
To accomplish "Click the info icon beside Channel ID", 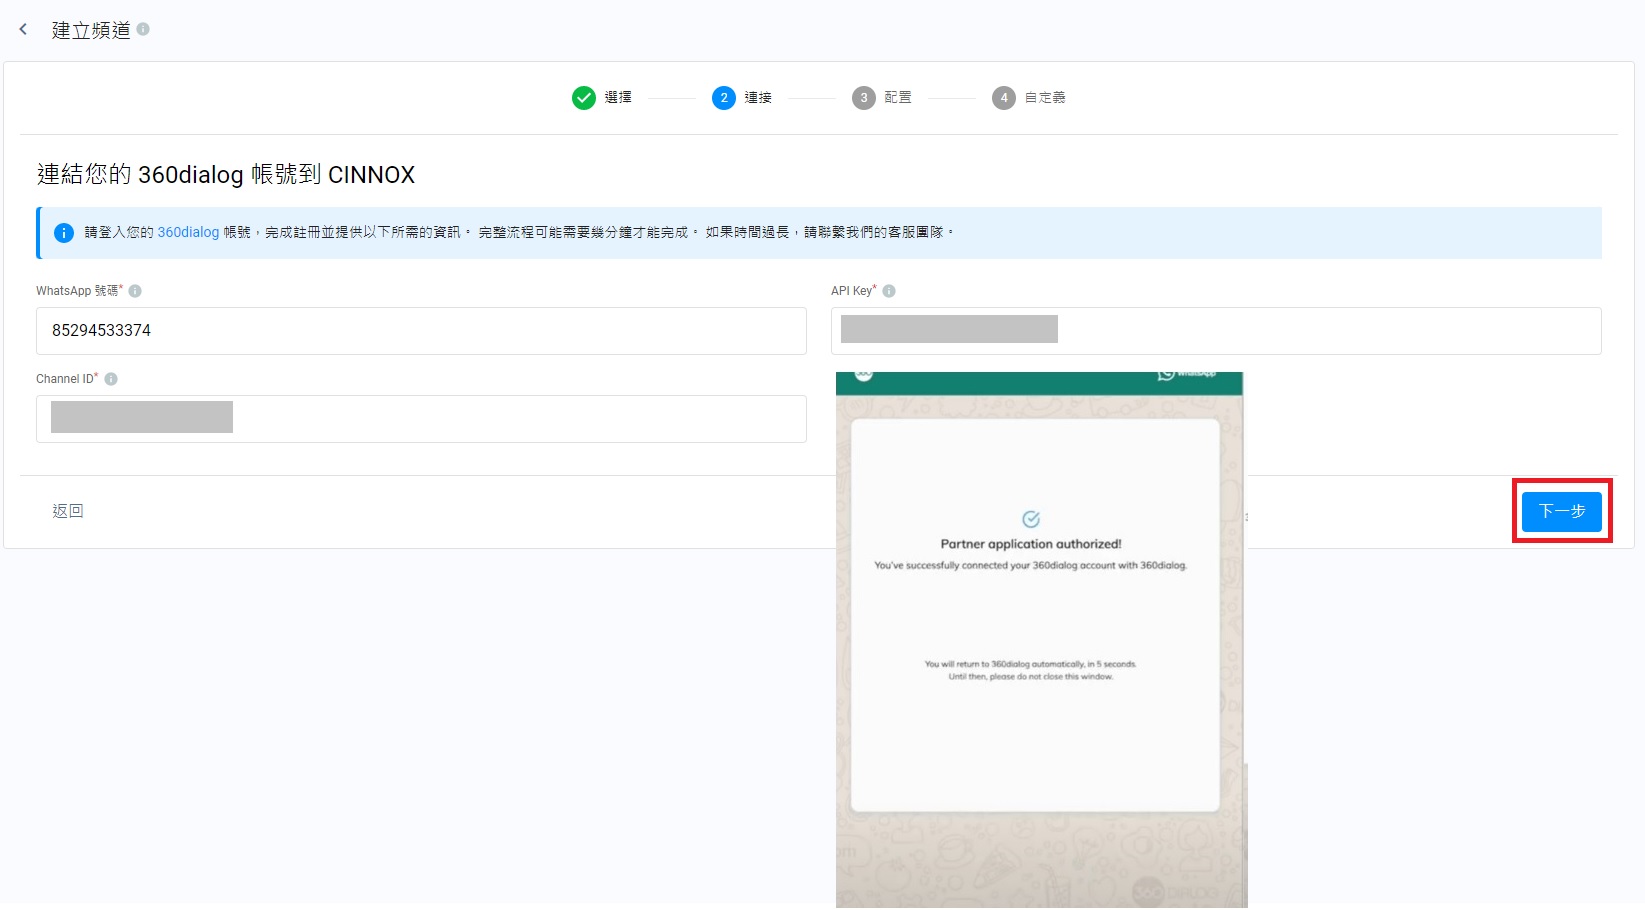I will point(111,379).
